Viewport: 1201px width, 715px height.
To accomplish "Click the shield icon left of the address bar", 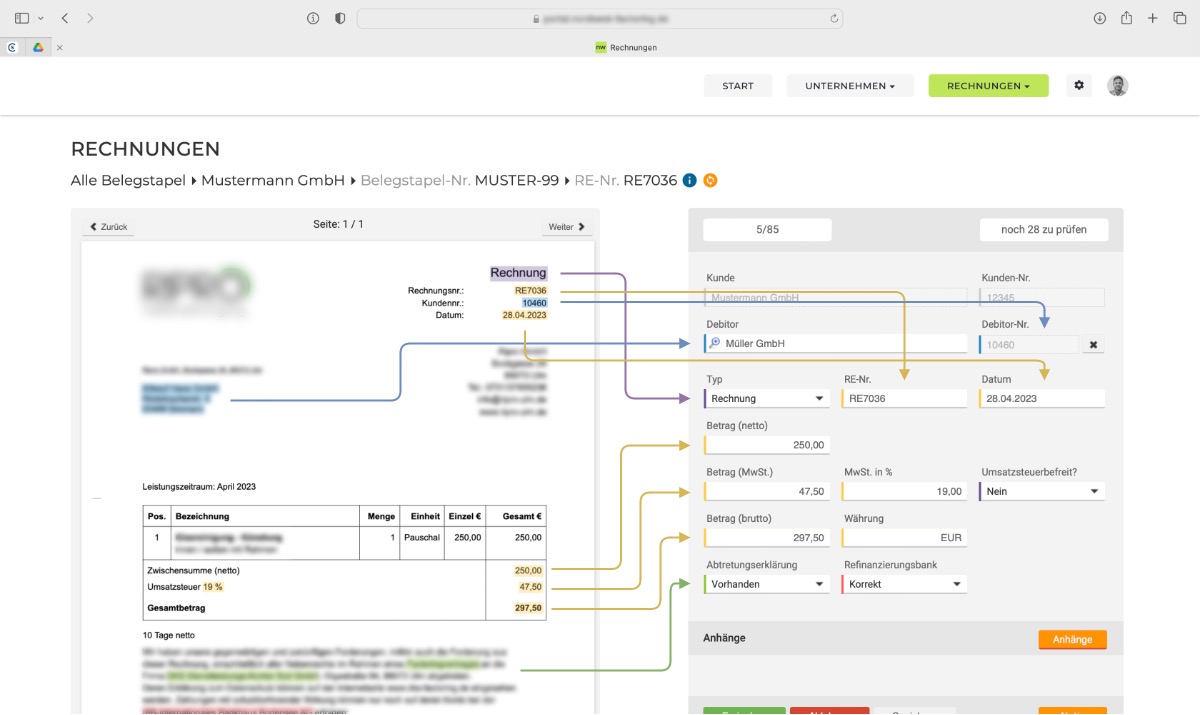I will (341, 17).
